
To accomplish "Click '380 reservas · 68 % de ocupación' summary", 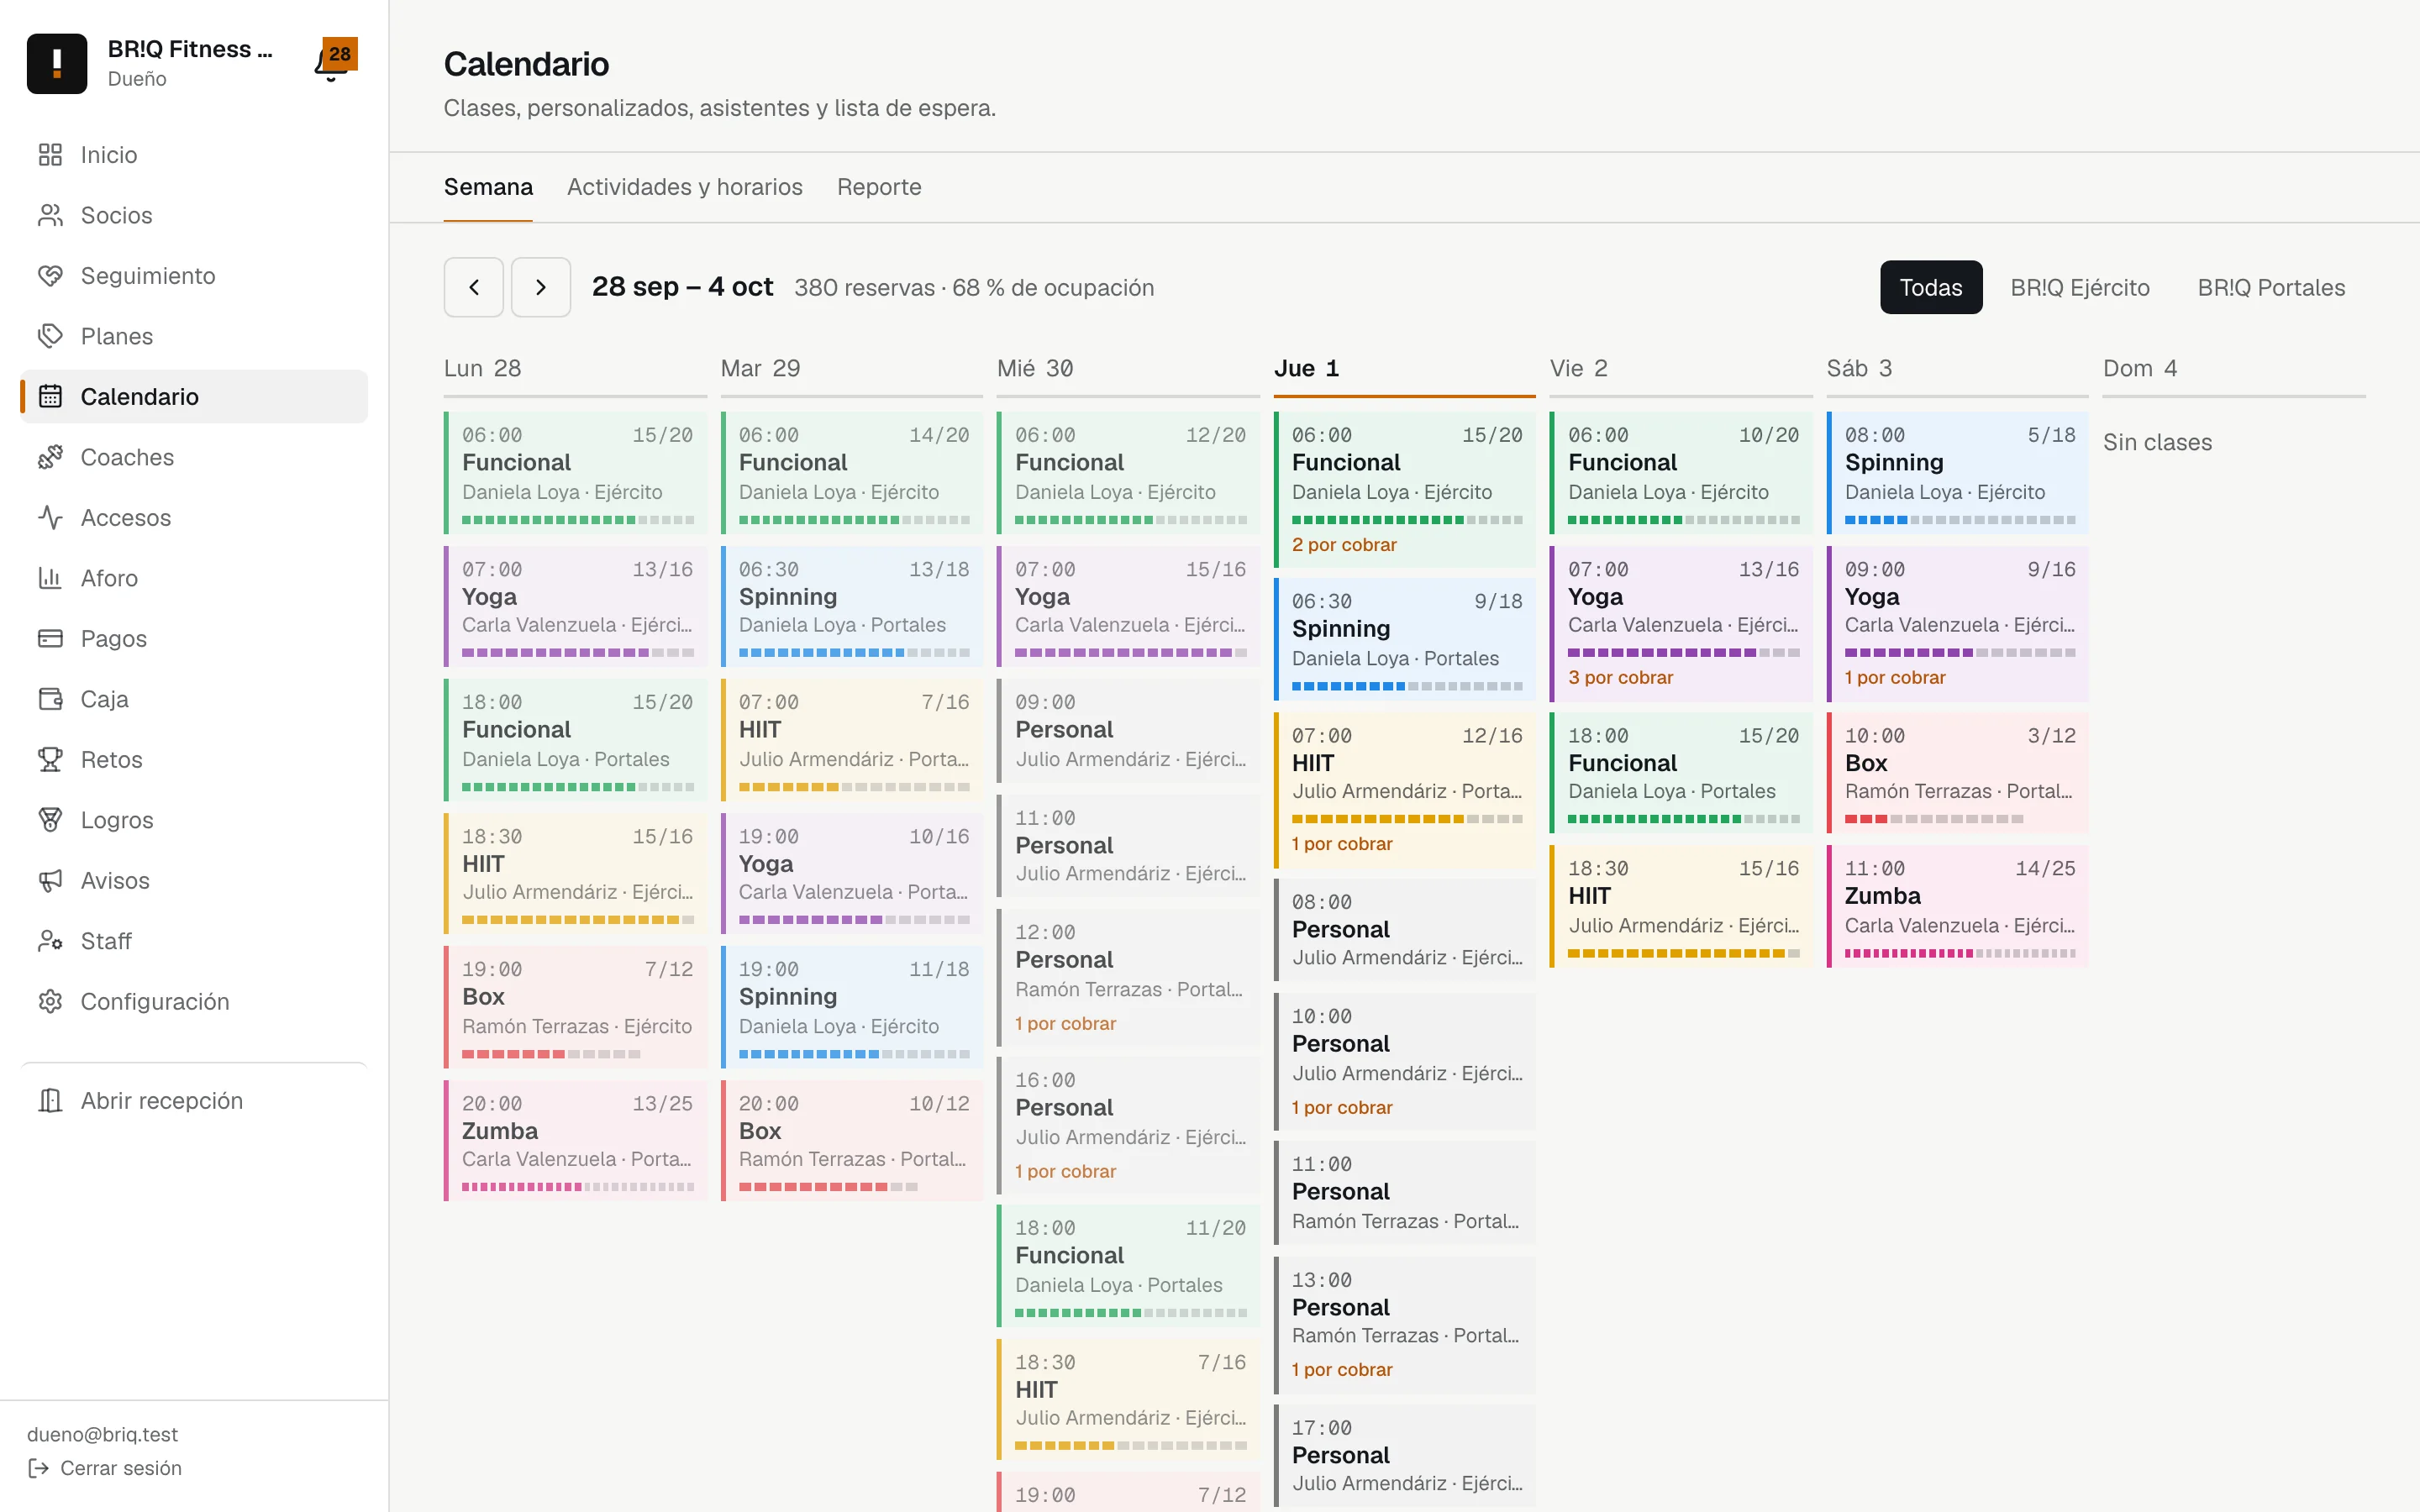I will pos(974,288).
